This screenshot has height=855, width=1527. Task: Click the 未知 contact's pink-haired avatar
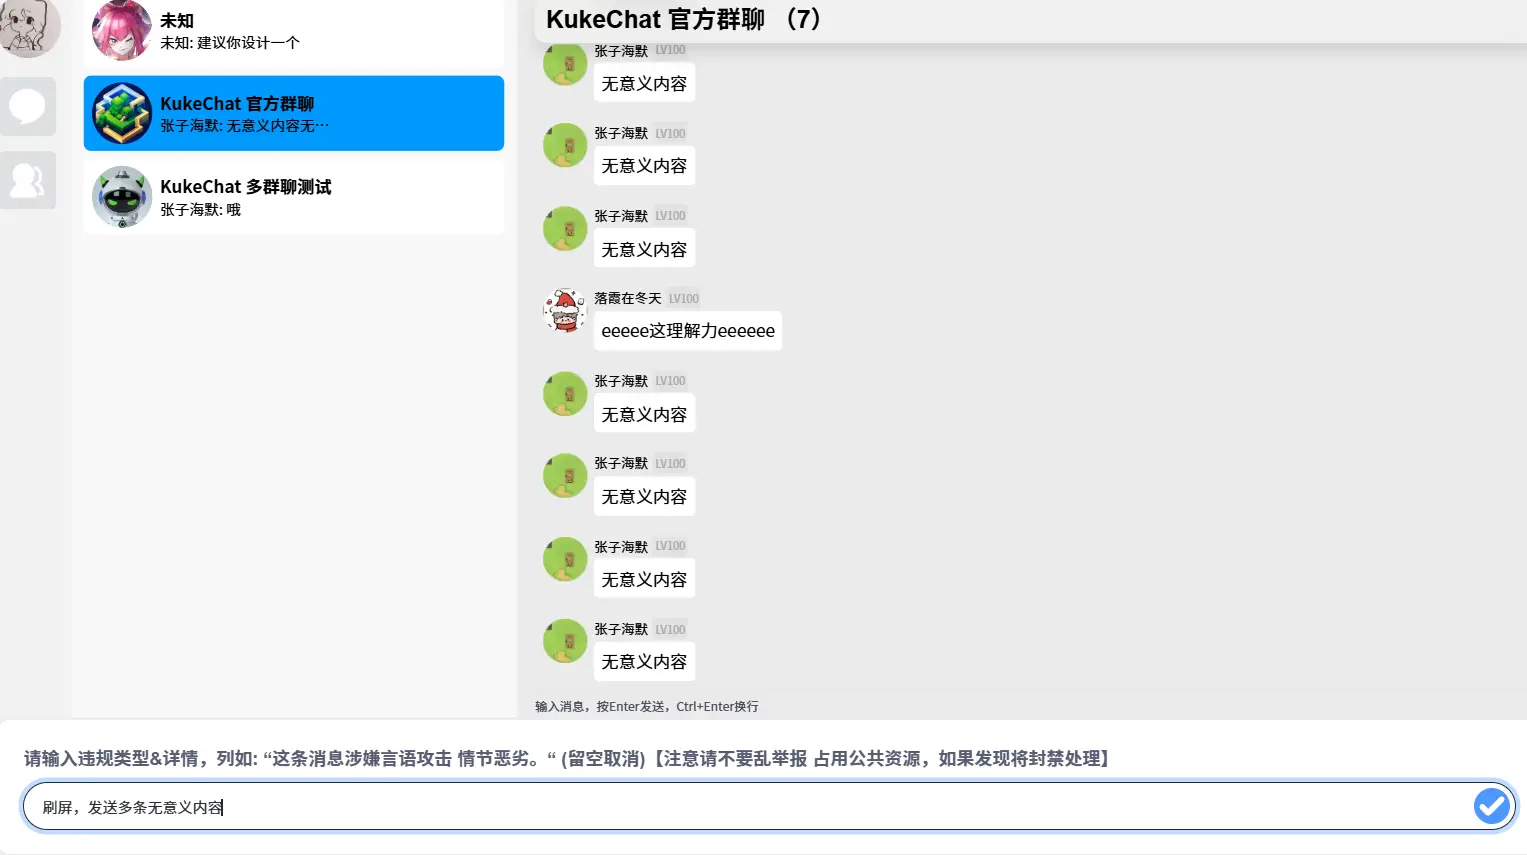coord(121,30)
